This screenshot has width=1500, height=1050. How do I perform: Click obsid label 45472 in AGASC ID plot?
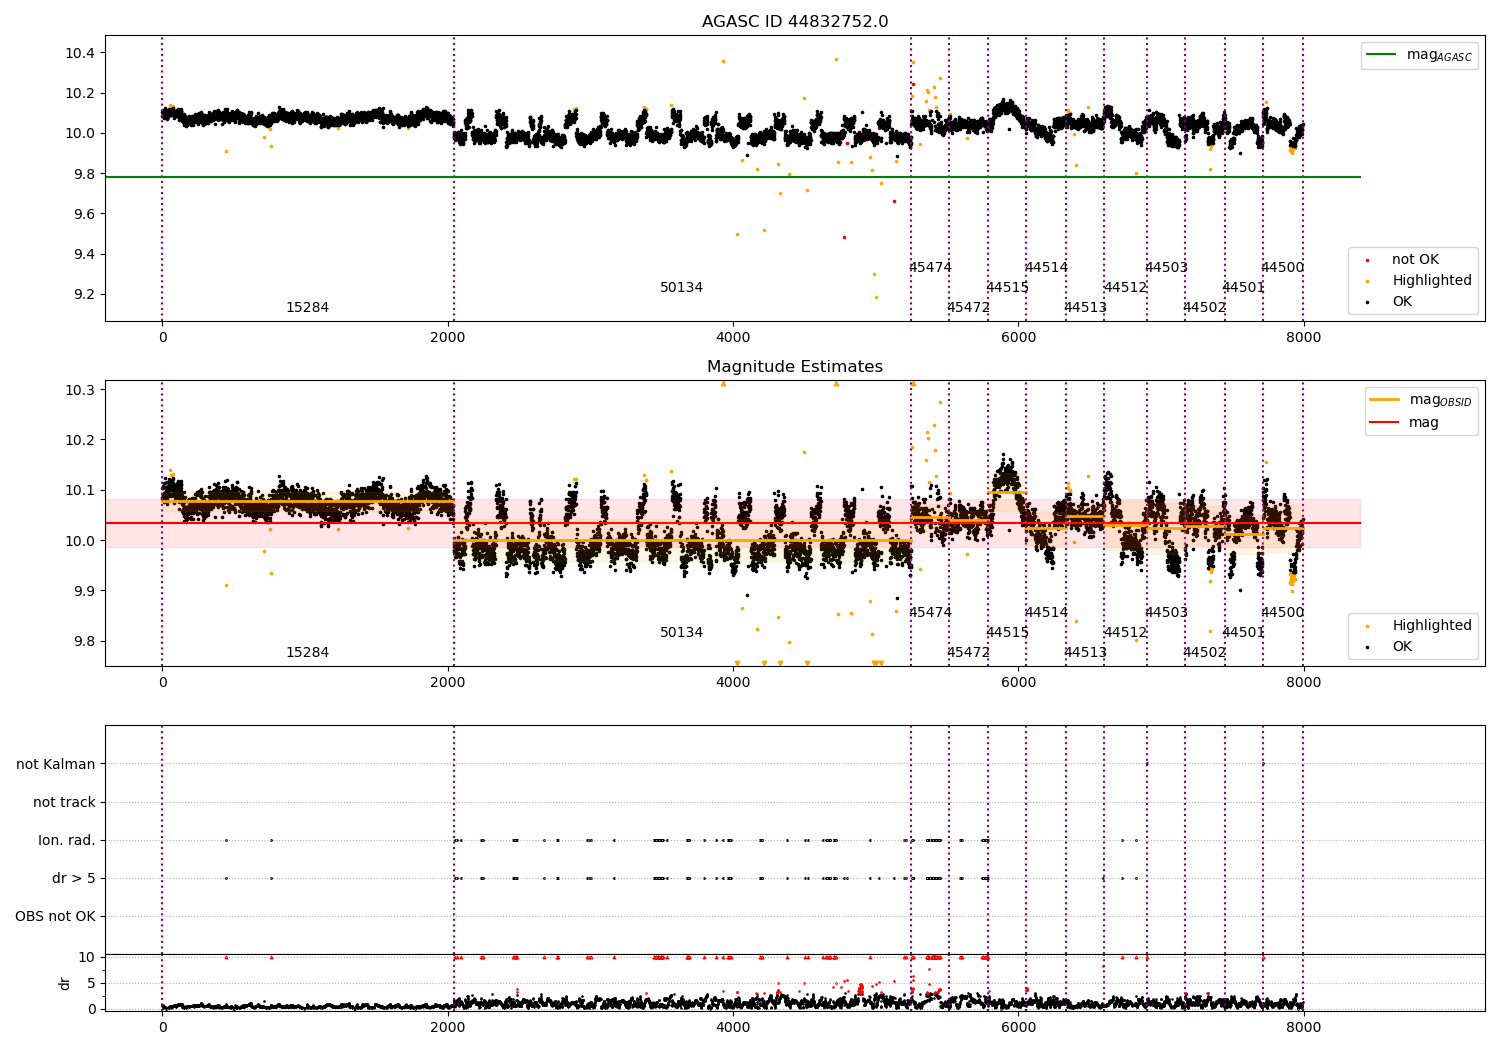coord(968,308)
